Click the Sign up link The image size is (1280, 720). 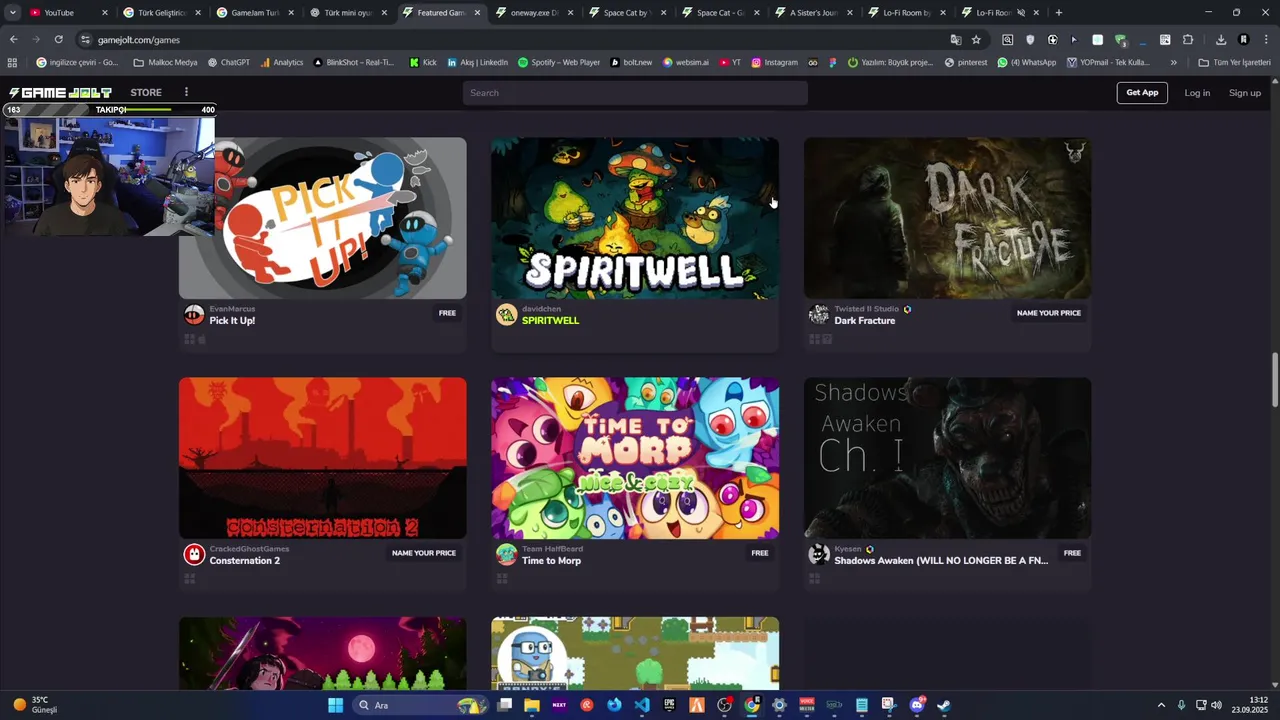[x=1245, y=93]
